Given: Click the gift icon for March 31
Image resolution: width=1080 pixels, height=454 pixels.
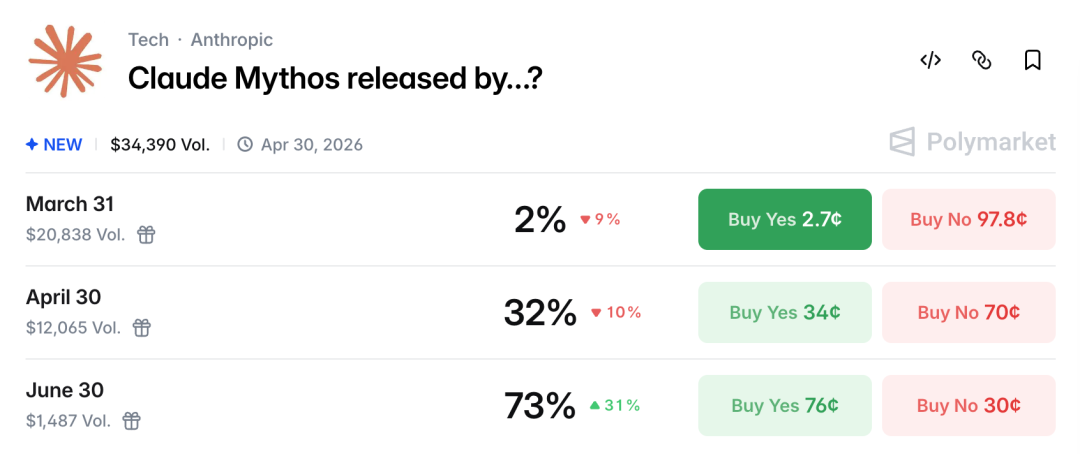Looking at the screenshot, I should [146, 235].
